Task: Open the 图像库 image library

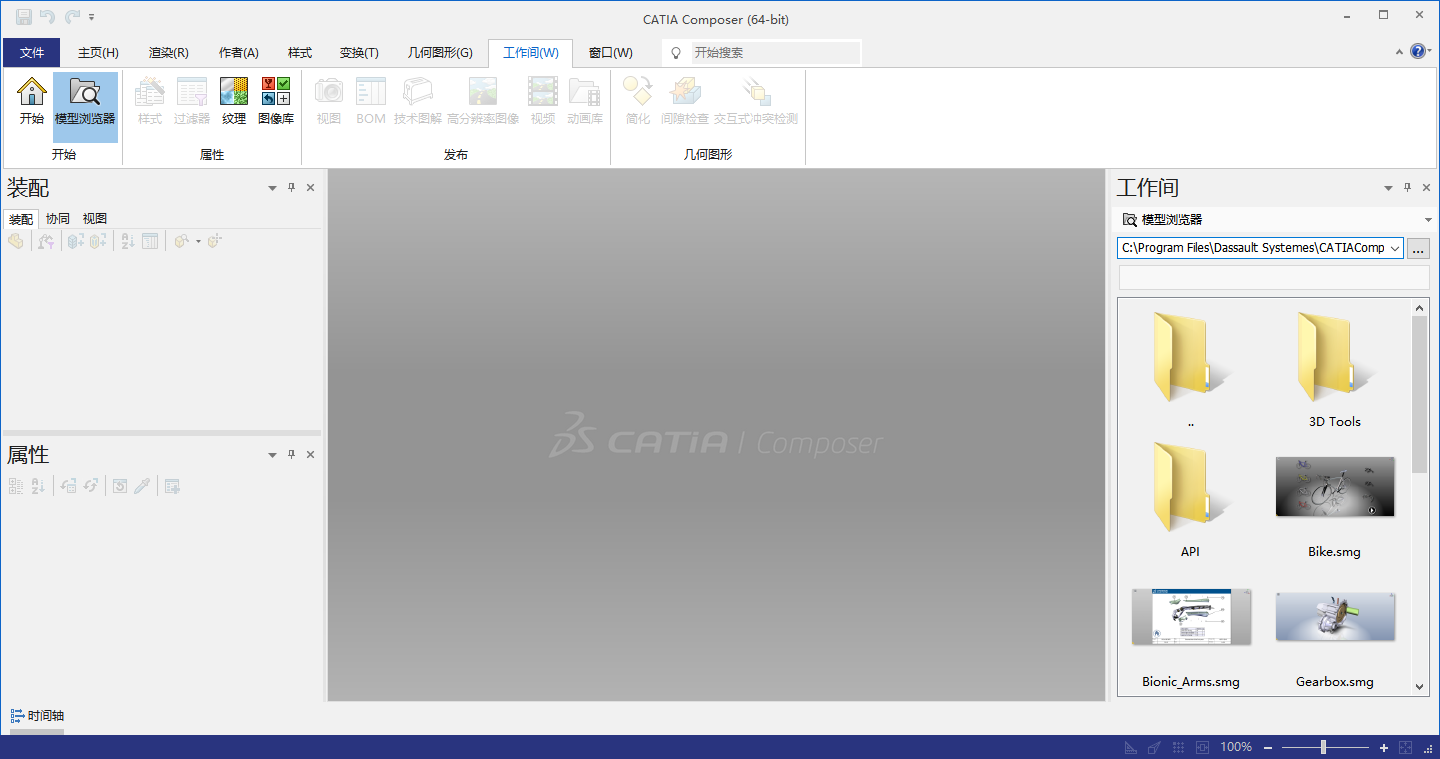Action: tap(276, 103)
